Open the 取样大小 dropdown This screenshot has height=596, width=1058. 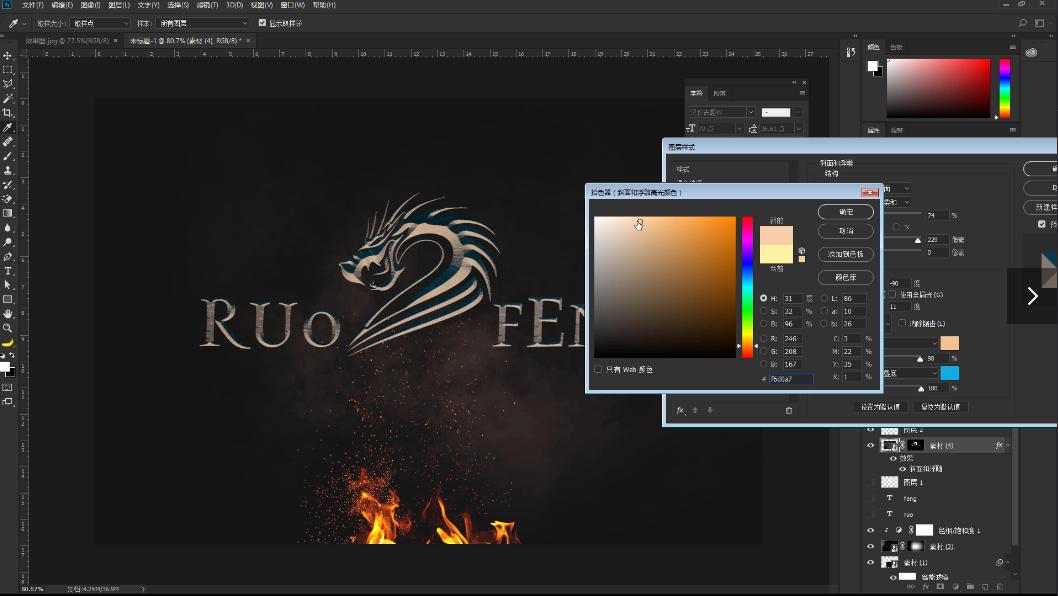point(100,23)
